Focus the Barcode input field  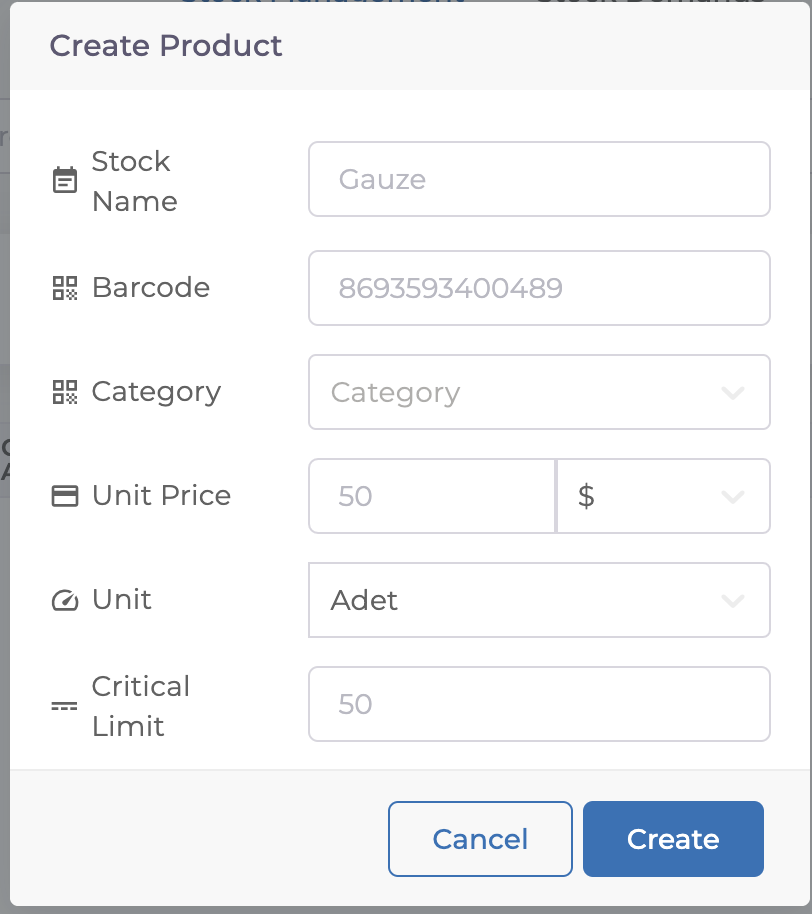point(539,288)
